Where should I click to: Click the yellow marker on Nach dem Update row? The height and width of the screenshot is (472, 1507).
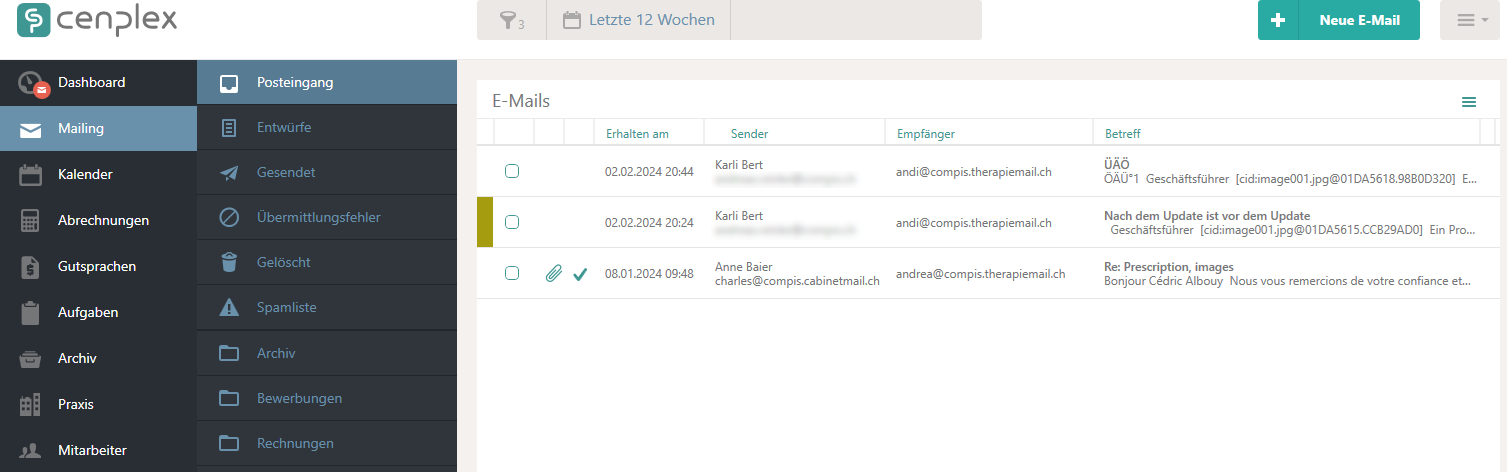(485, 222)
